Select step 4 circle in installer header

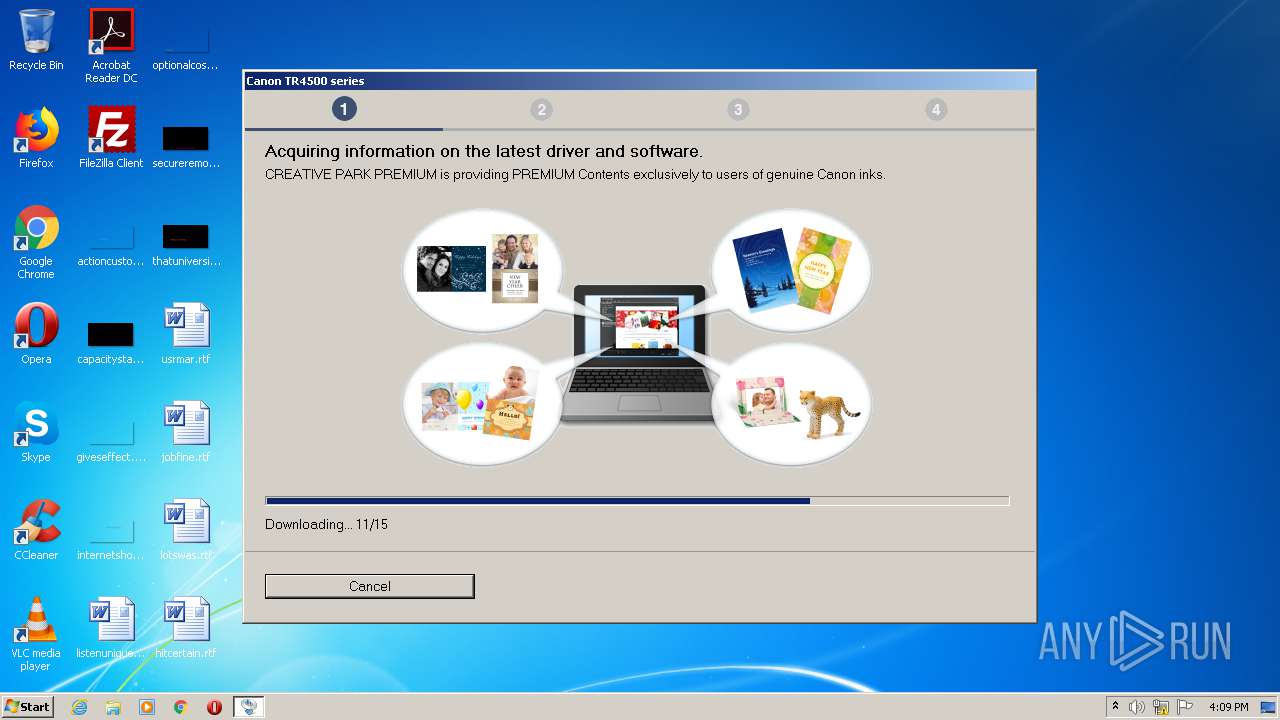(x=936, y=110)
